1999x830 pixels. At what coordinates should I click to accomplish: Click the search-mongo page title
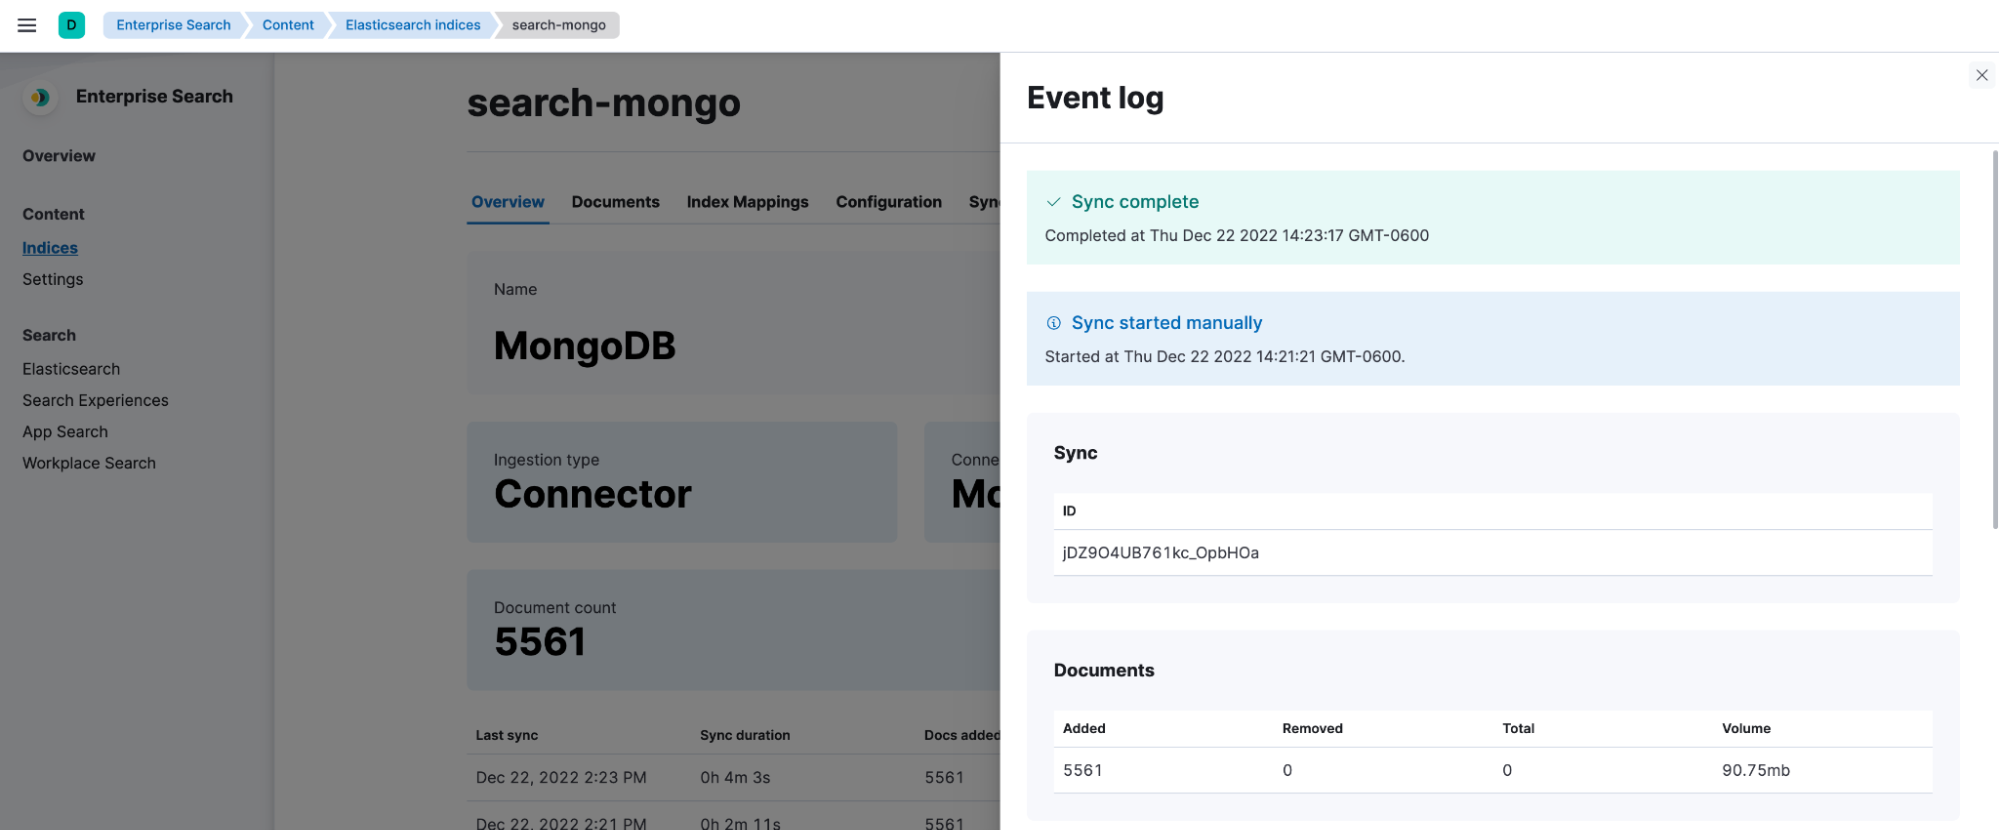point(603,102)
